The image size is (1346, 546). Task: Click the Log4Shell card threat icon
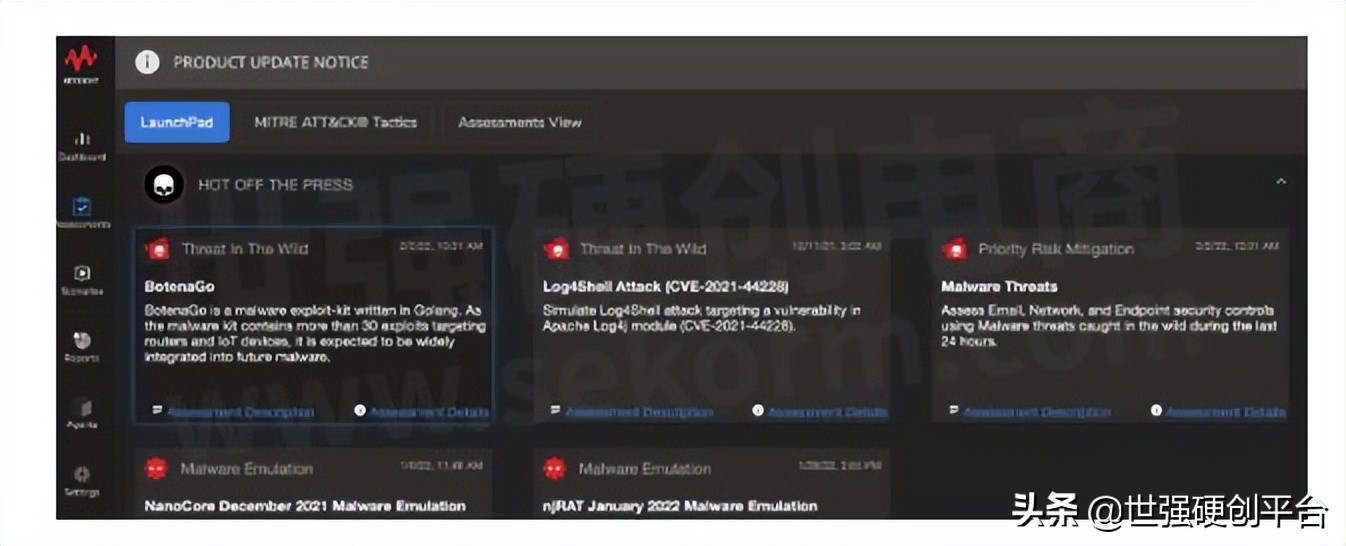point(556,249)
